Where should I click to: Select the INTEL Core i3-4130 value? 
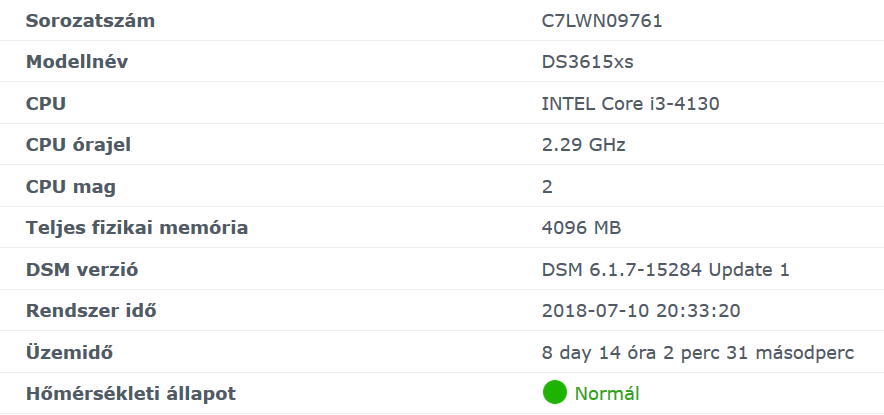click(630, 103)
